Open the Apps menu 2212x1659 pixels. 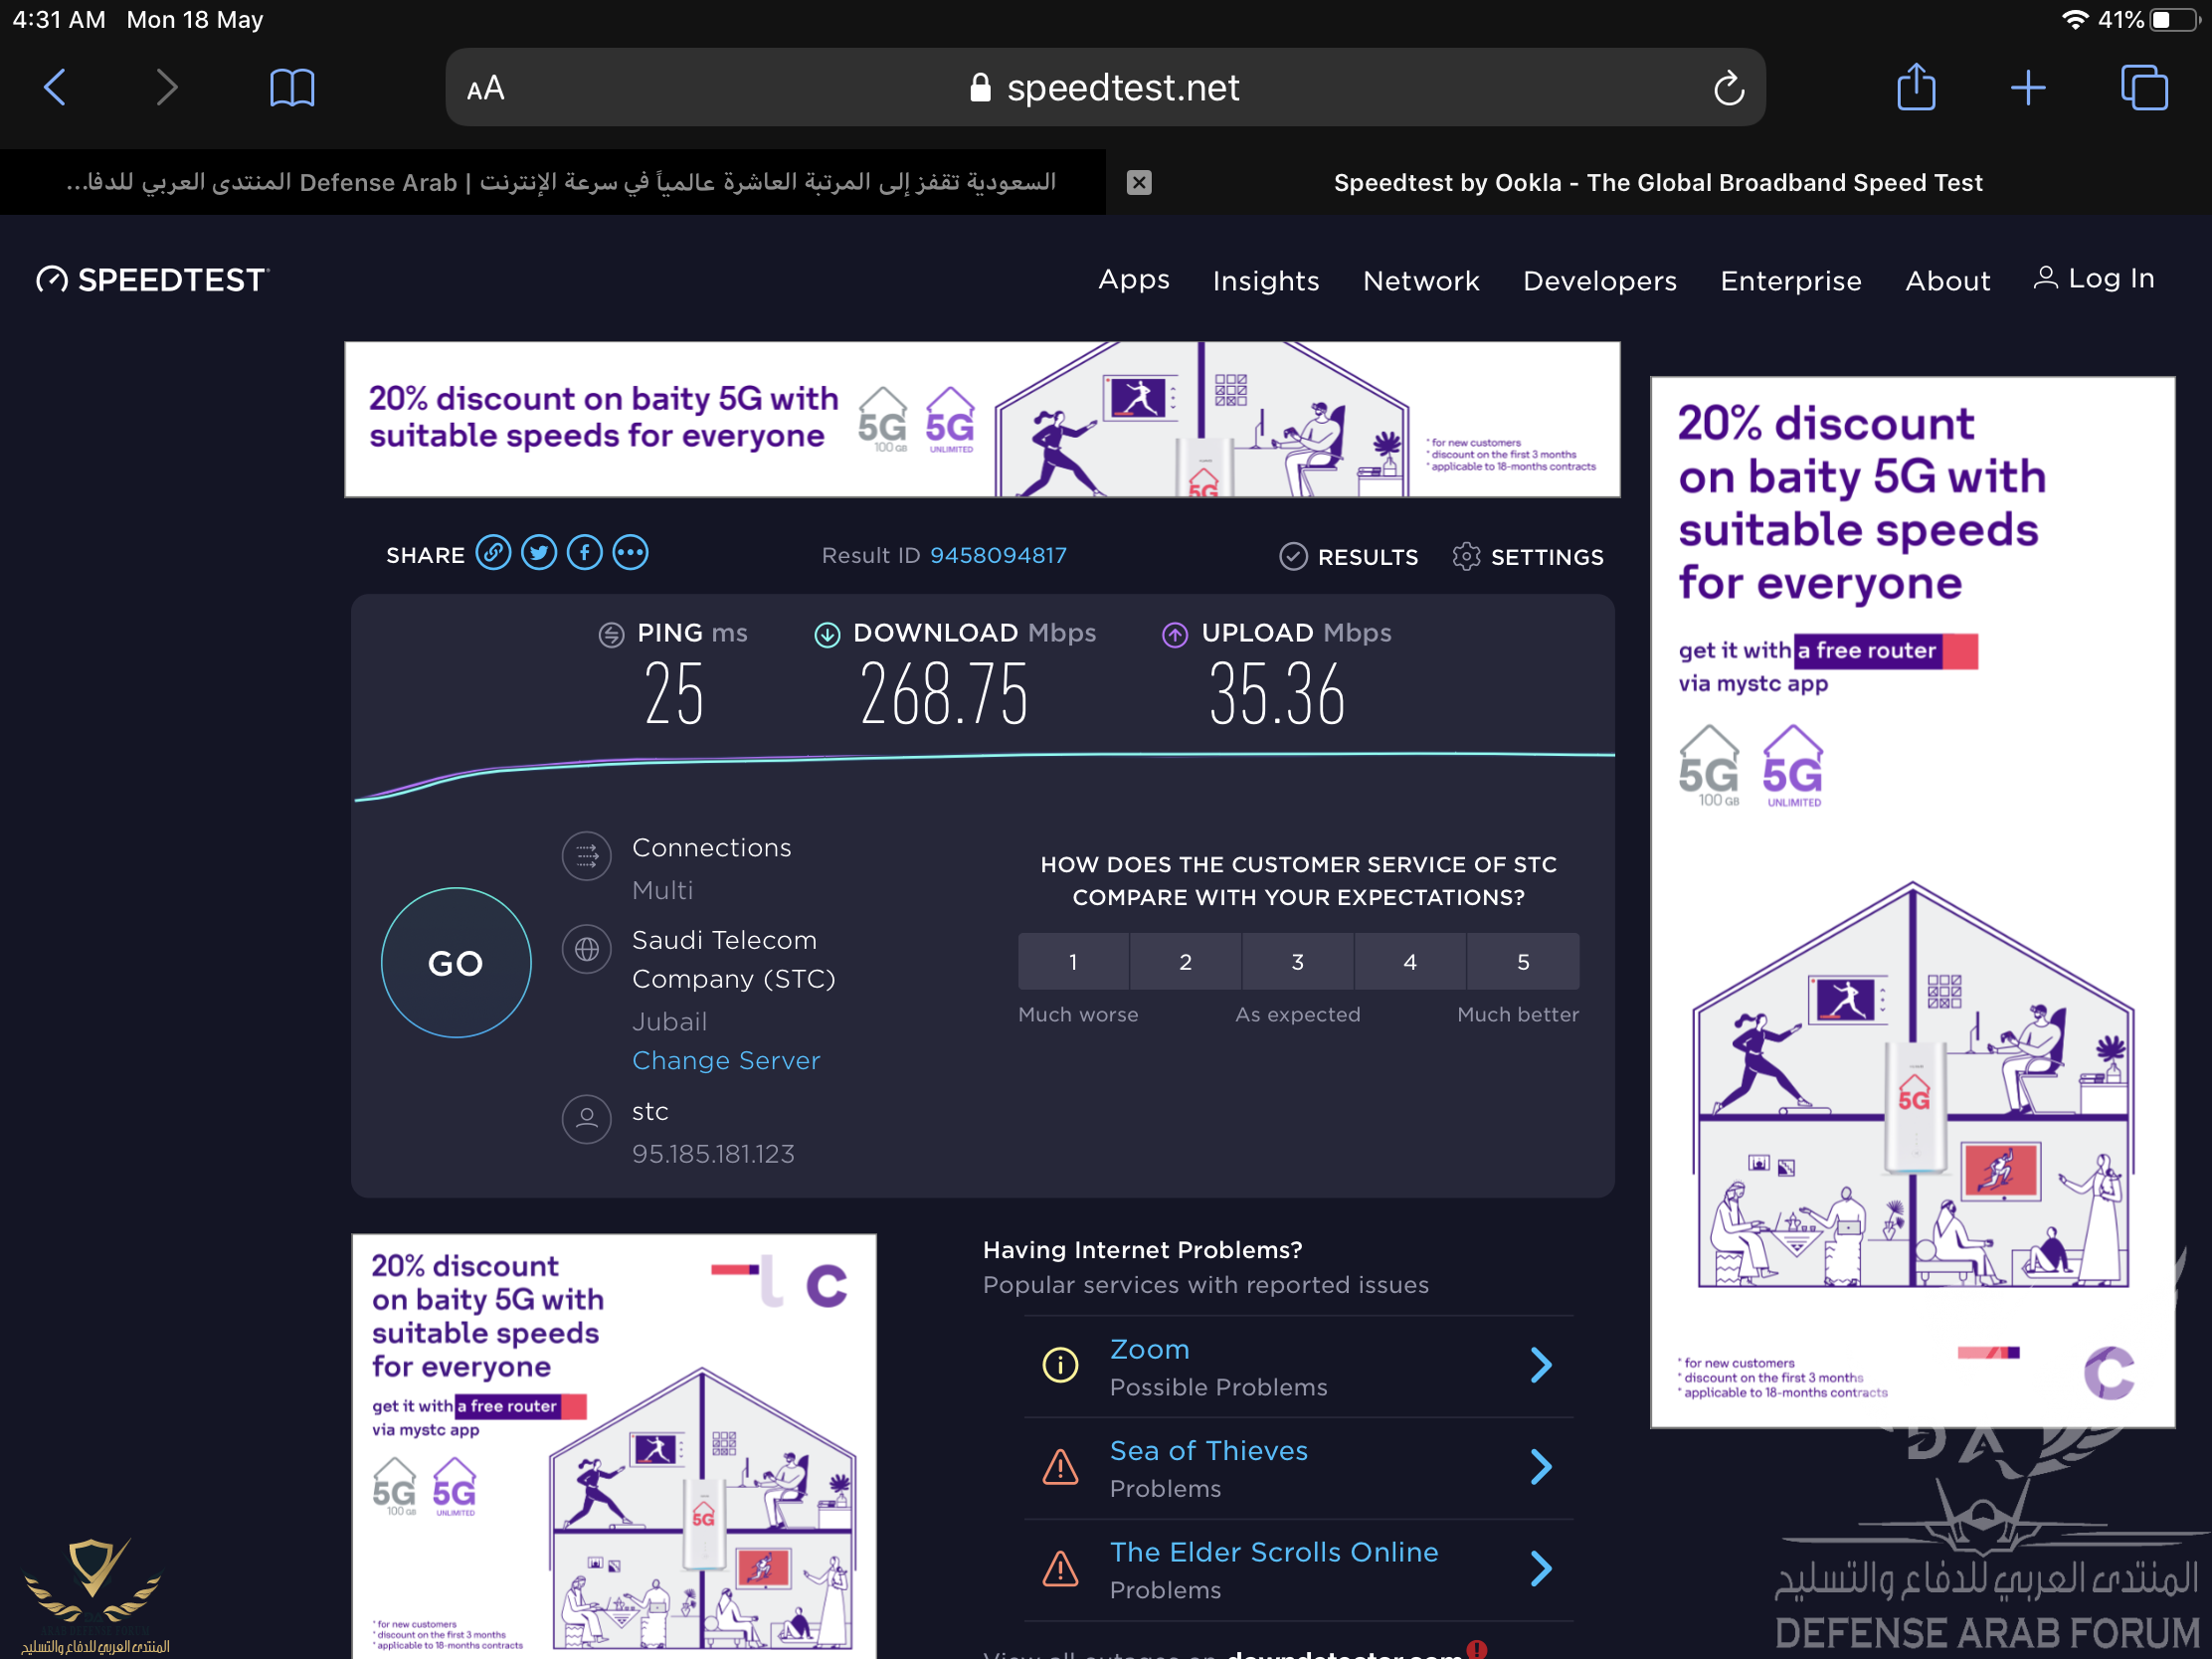[1133, 279]
